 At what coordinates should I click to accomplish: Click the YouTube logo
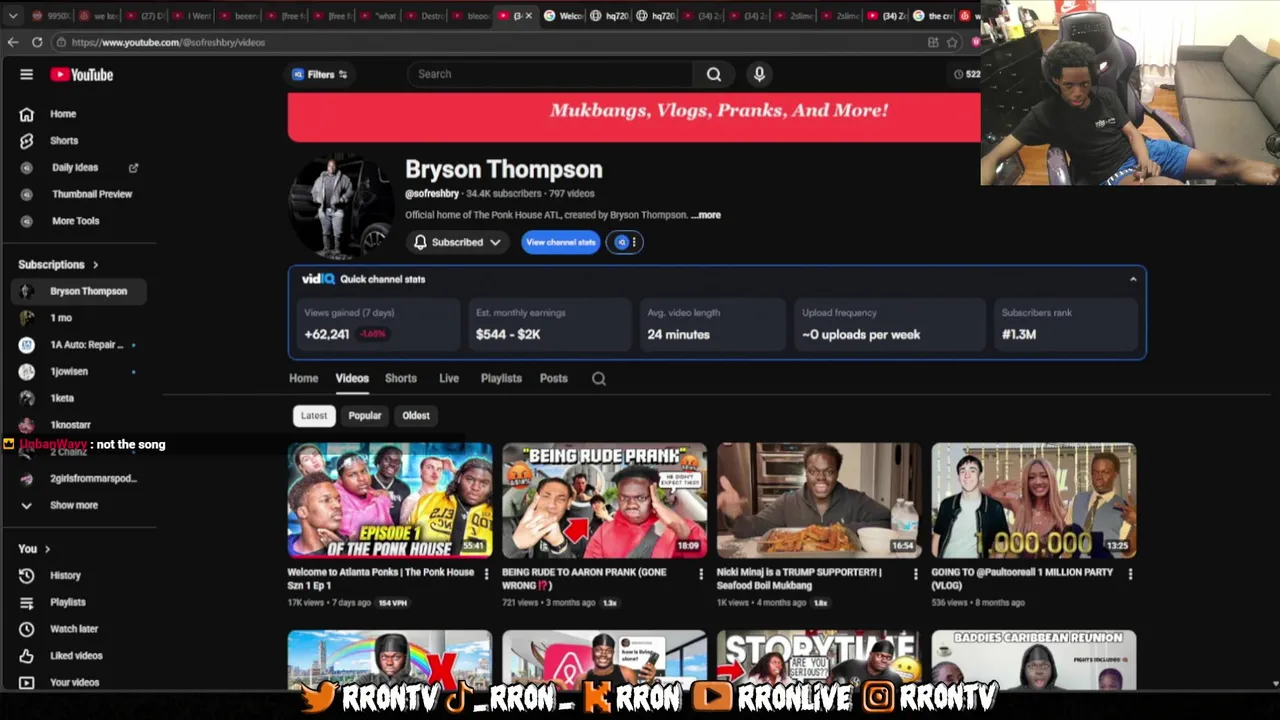click(82, 74)
